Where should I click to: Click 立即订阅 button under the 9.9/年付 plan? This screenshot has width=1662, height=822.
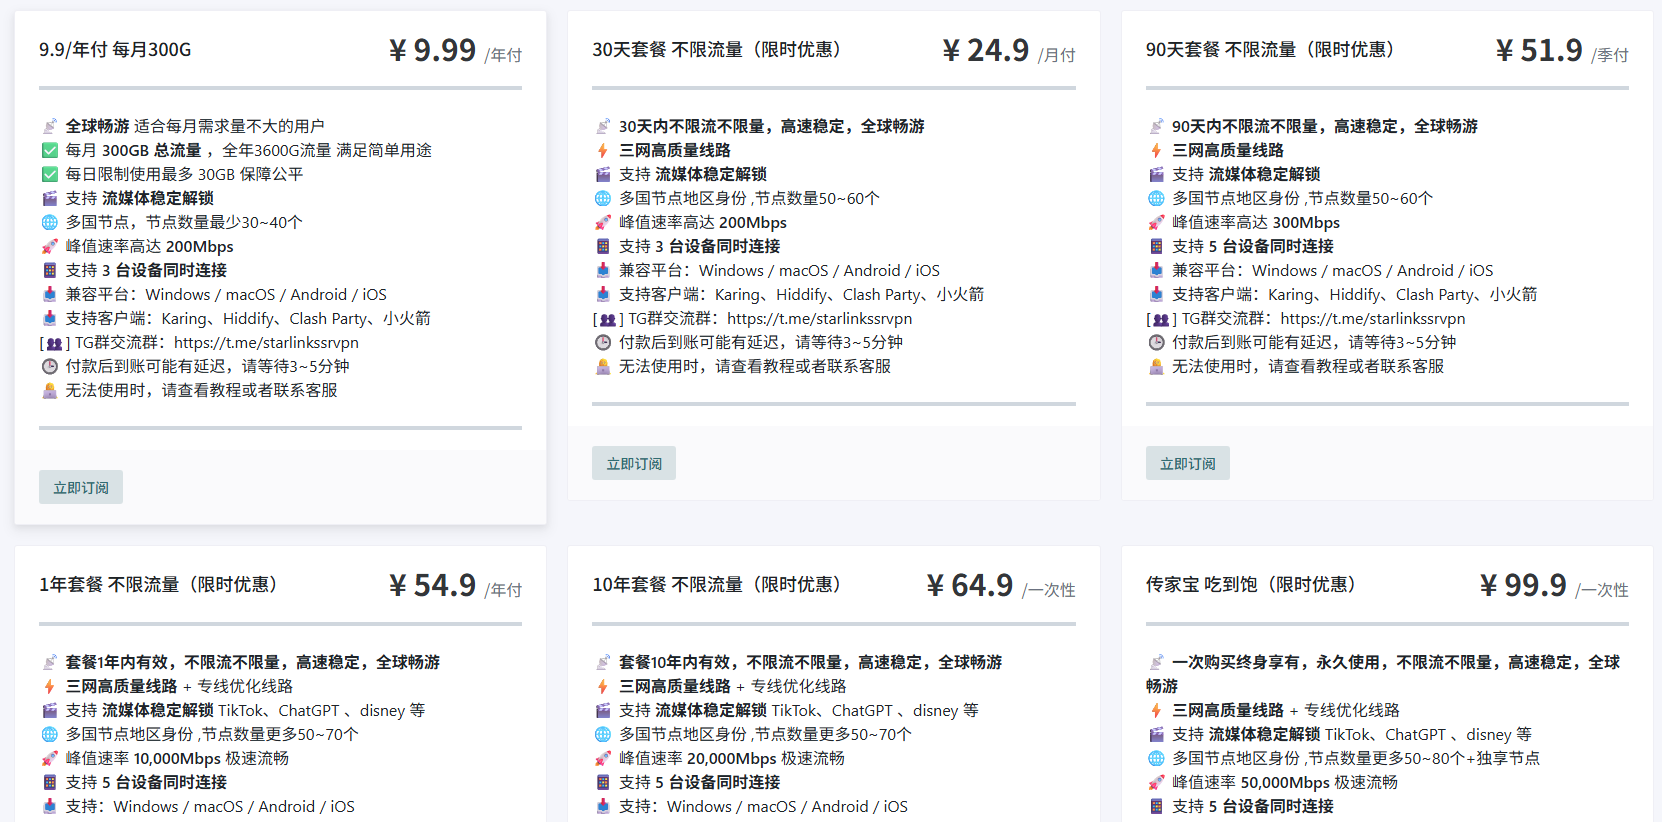tap(81, 487)
